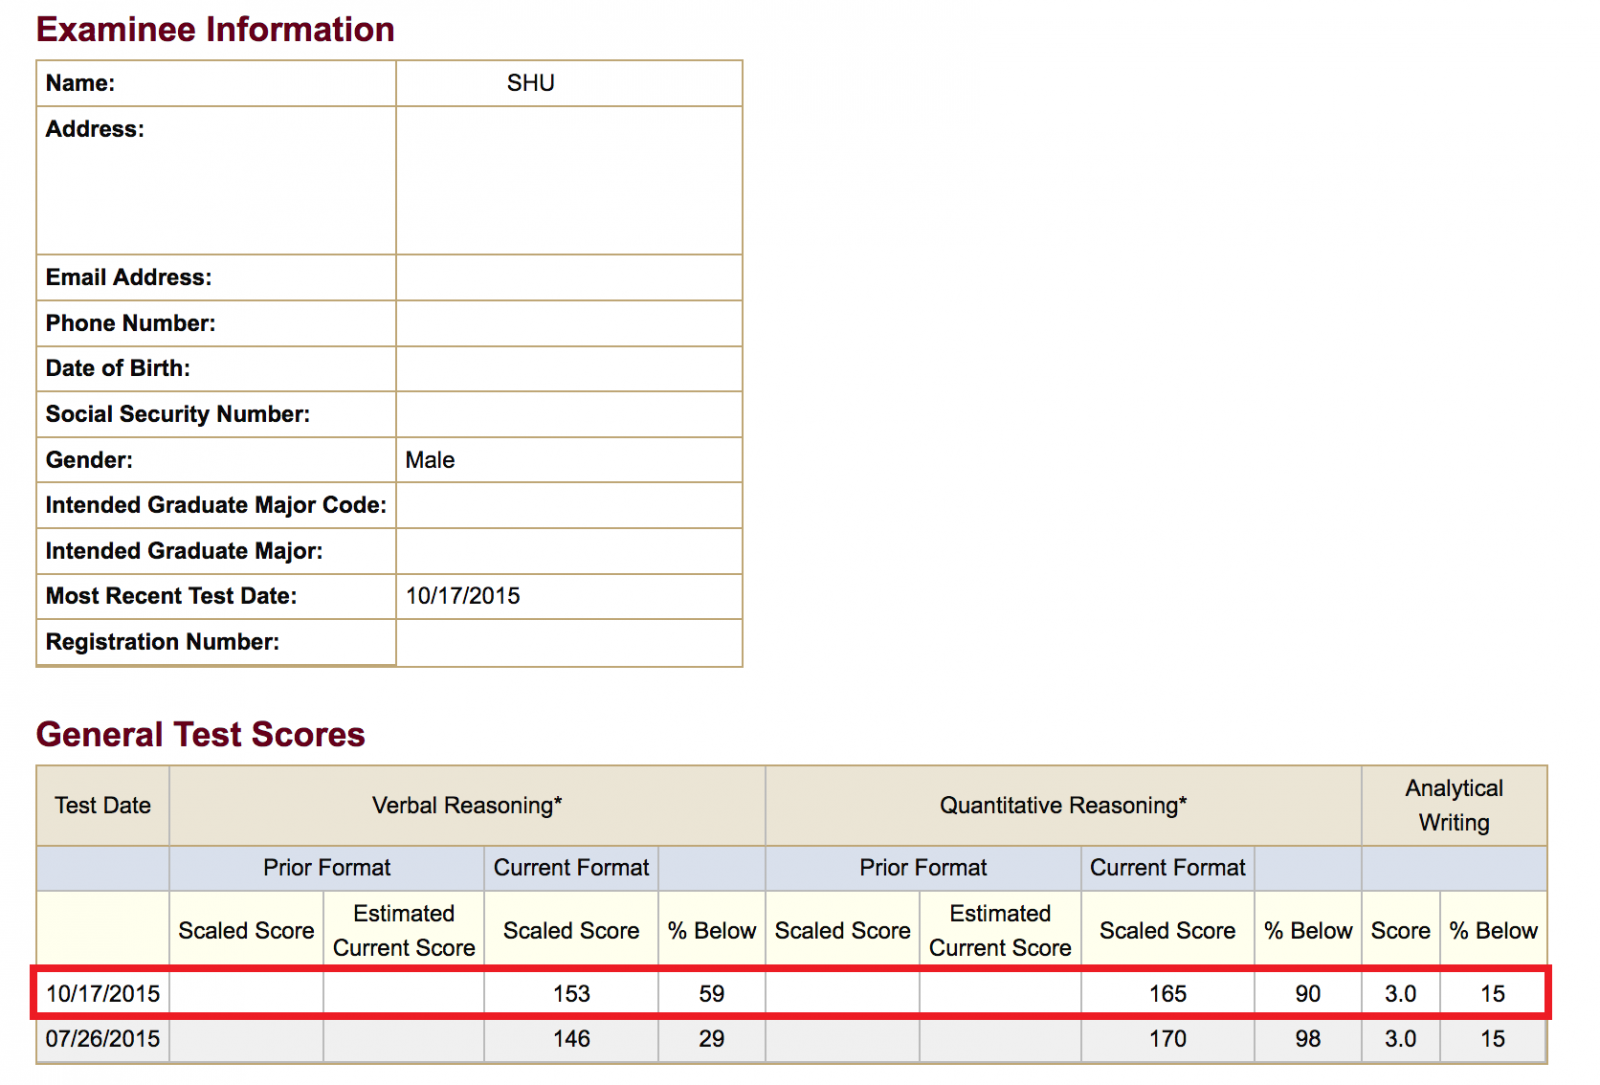Click the 'General Test Scores' heading

tap(200, 734)
